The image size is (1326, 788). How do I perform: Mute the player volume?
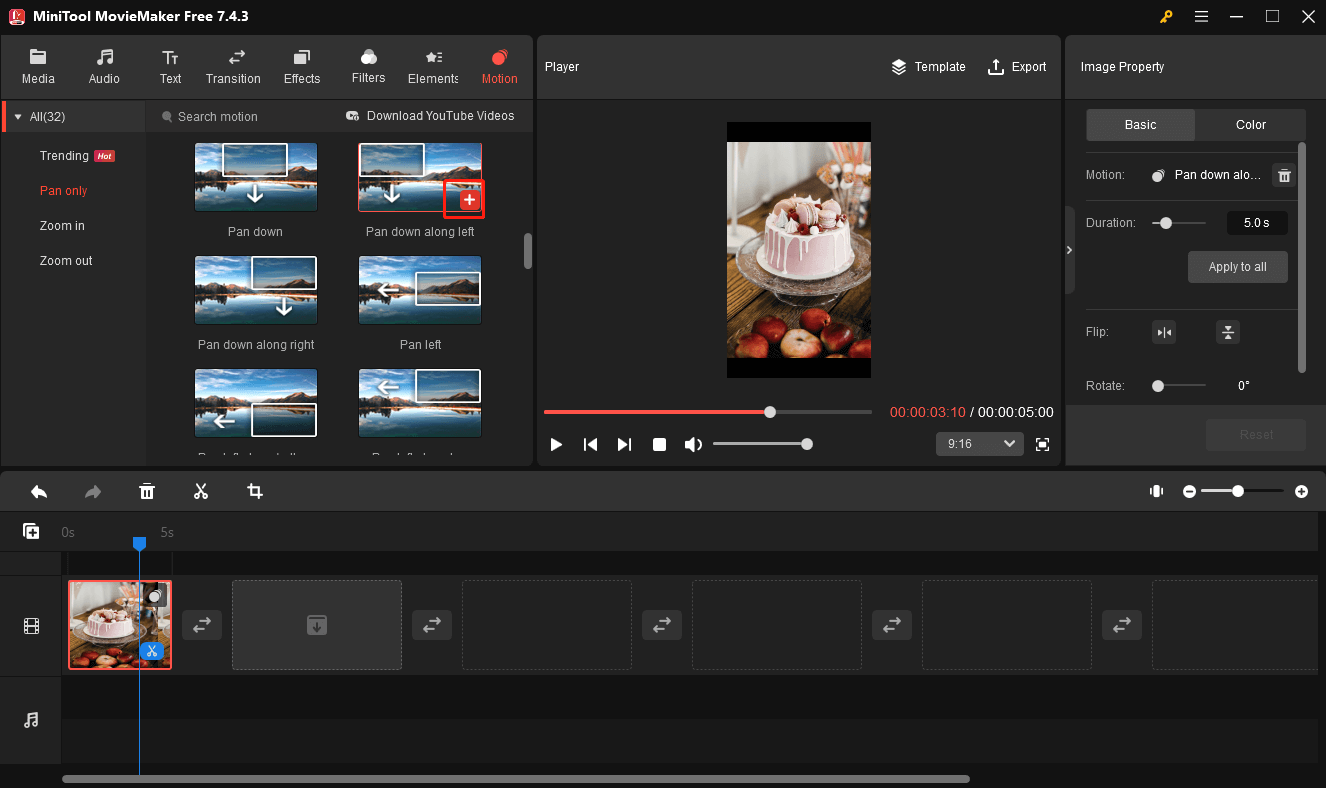click(693, 444)
